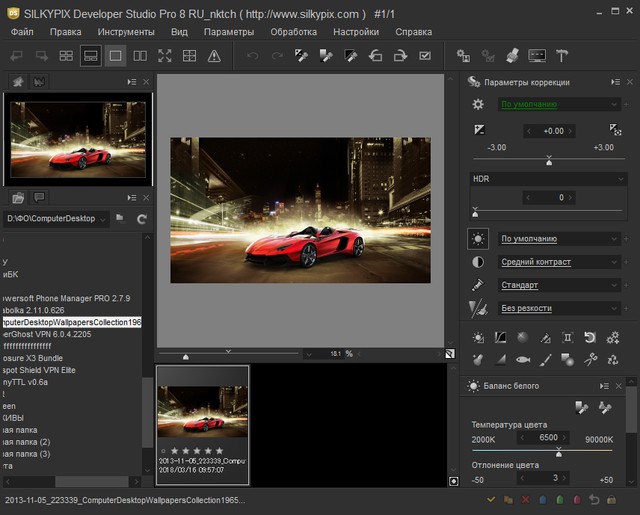Select the white balance sun icon
This screenshot has height=515, width=640.
click(478, 239)
